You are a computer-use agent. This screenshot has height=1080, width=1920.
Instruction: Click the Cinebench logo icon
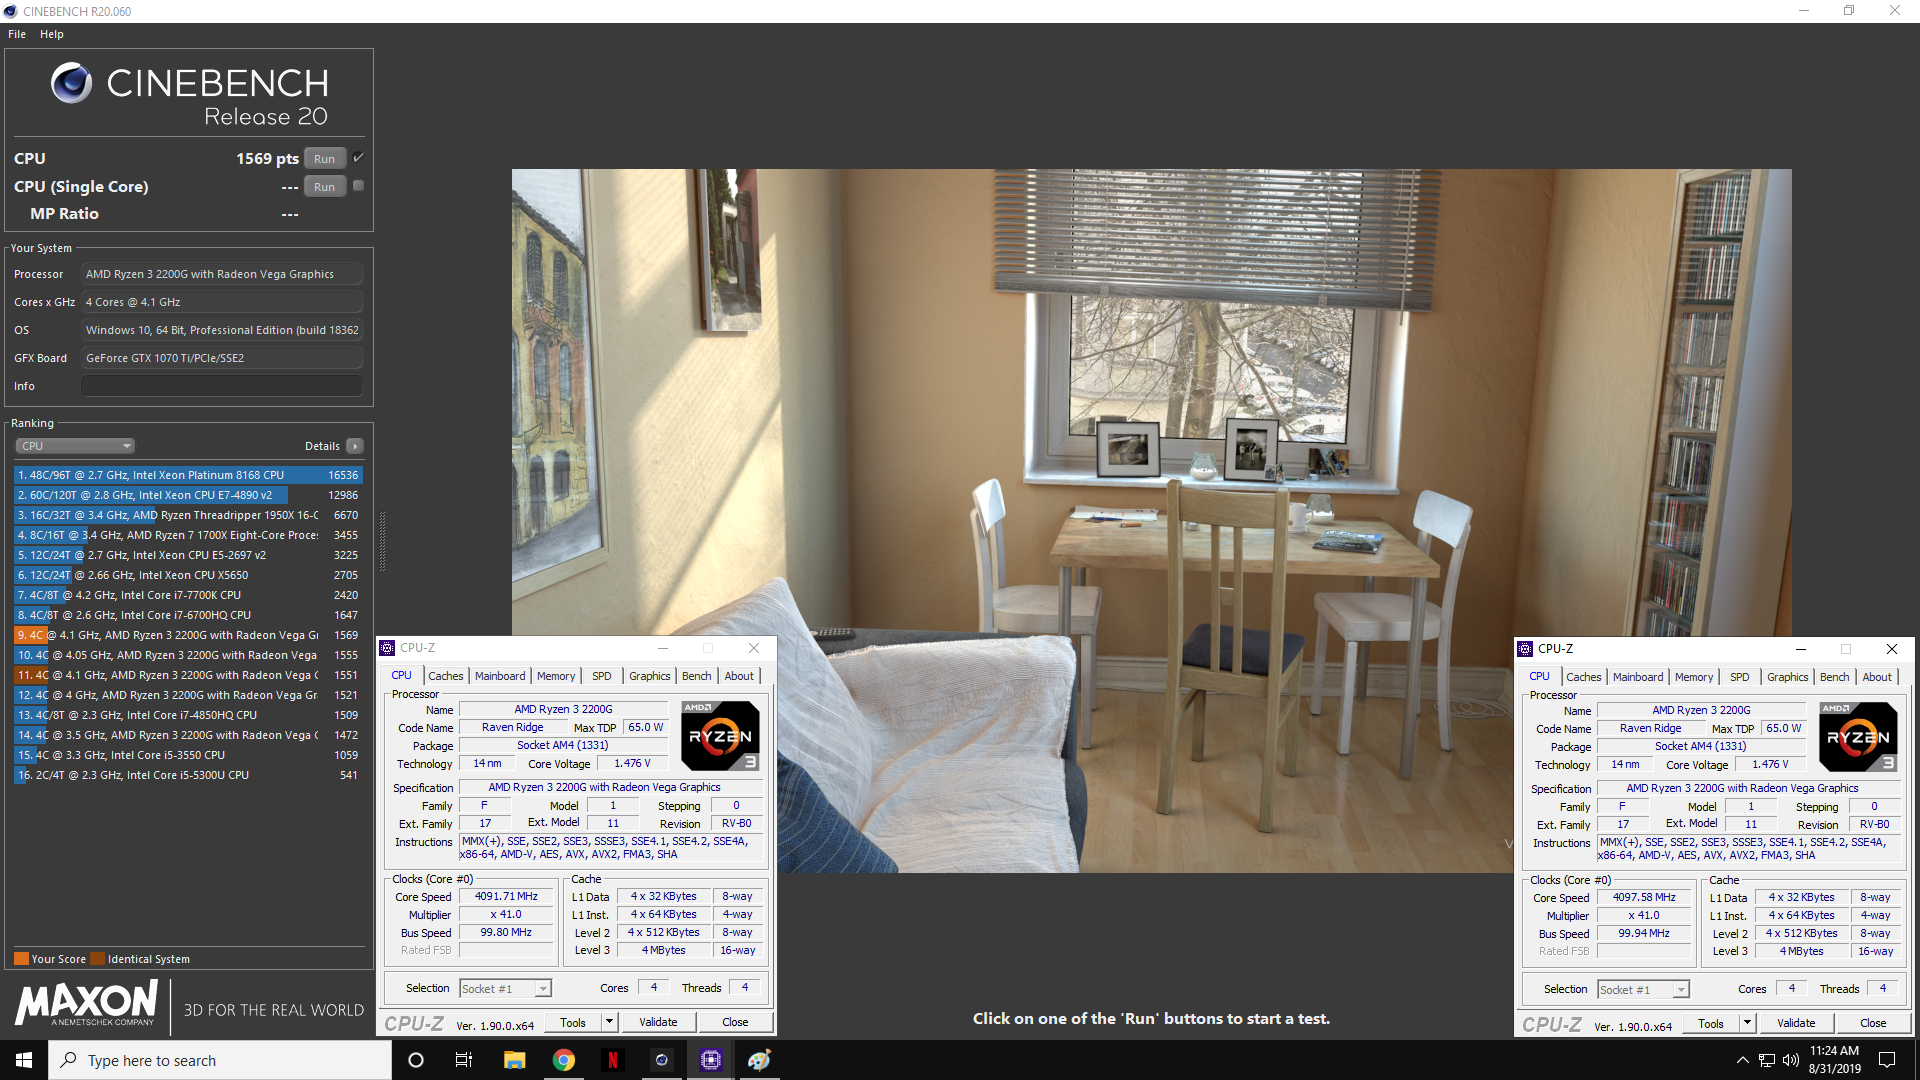click(x=71, y=83)
